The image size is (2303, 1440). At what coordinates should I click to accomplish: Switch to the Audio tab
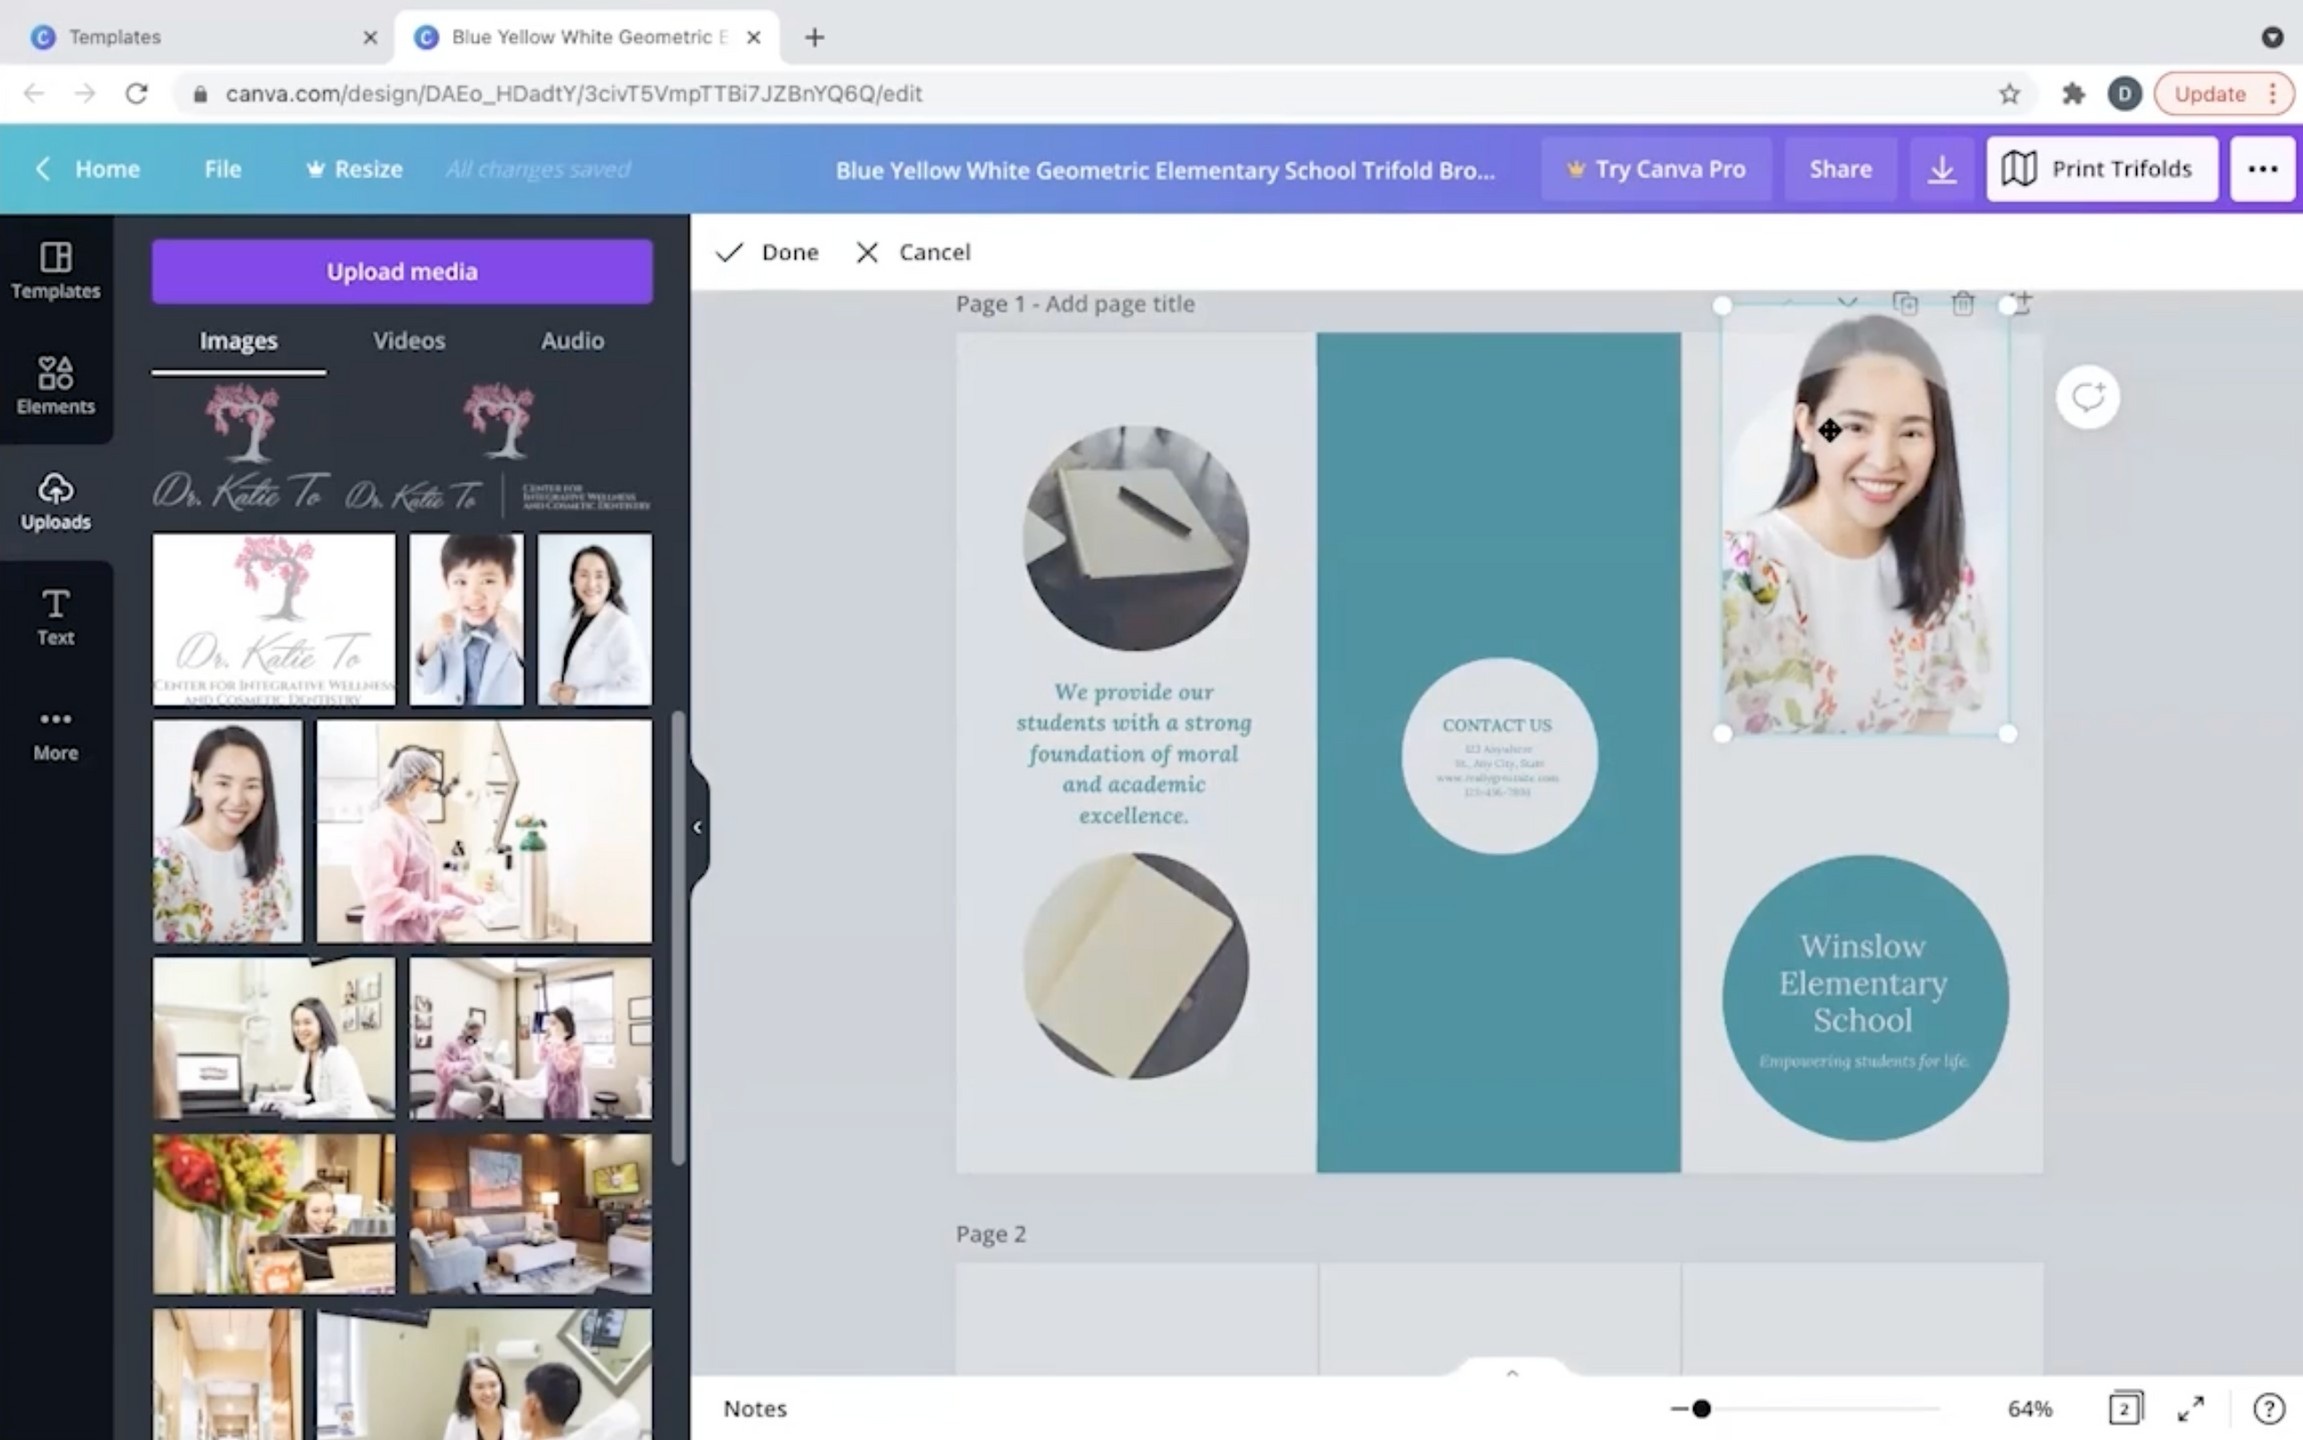(572, 341)
